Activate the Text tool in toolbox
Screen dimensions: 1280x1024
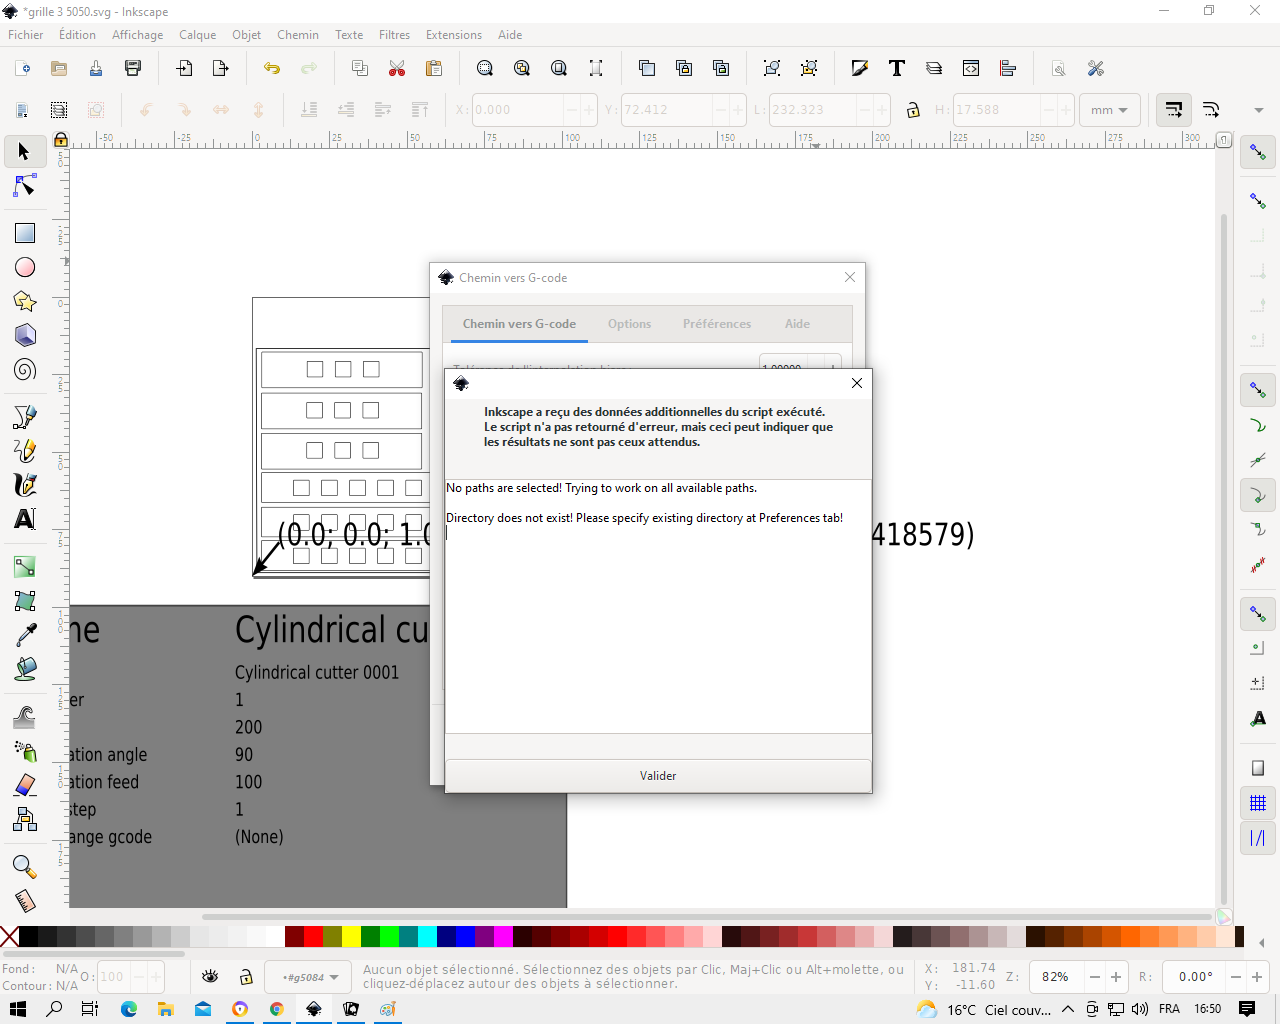coord(25,518)
